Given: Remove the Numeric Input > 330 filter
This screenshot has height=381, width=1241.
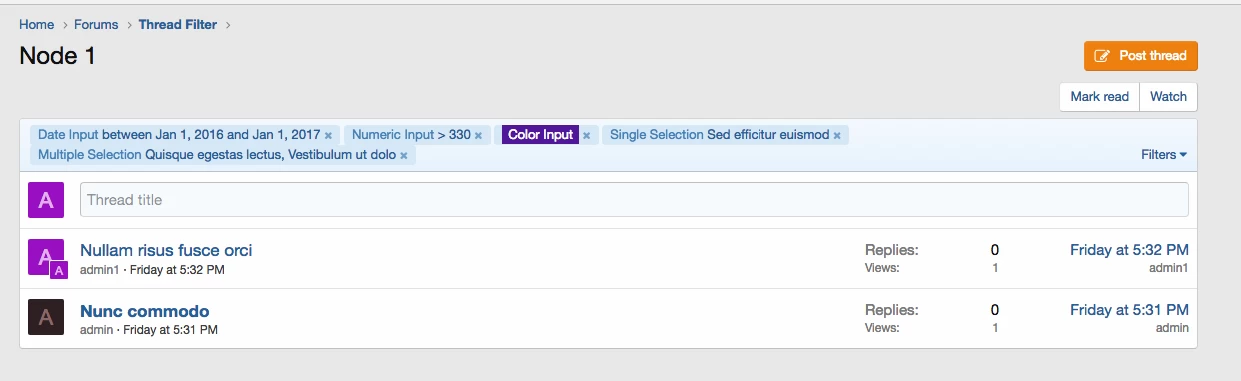Looking at the screenshot, I should (479, 135).
